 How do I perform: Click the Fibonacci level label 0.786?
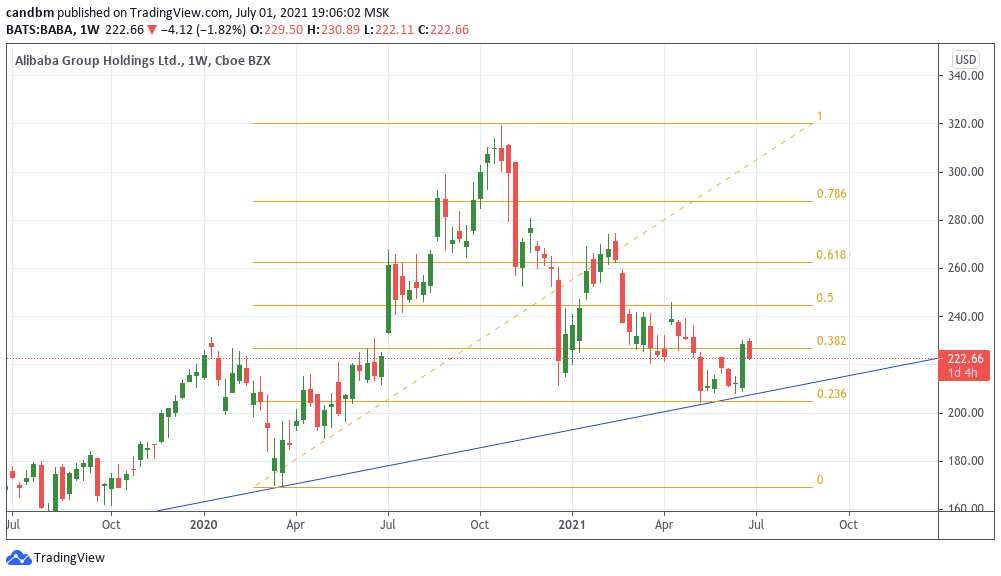(831, 194)
